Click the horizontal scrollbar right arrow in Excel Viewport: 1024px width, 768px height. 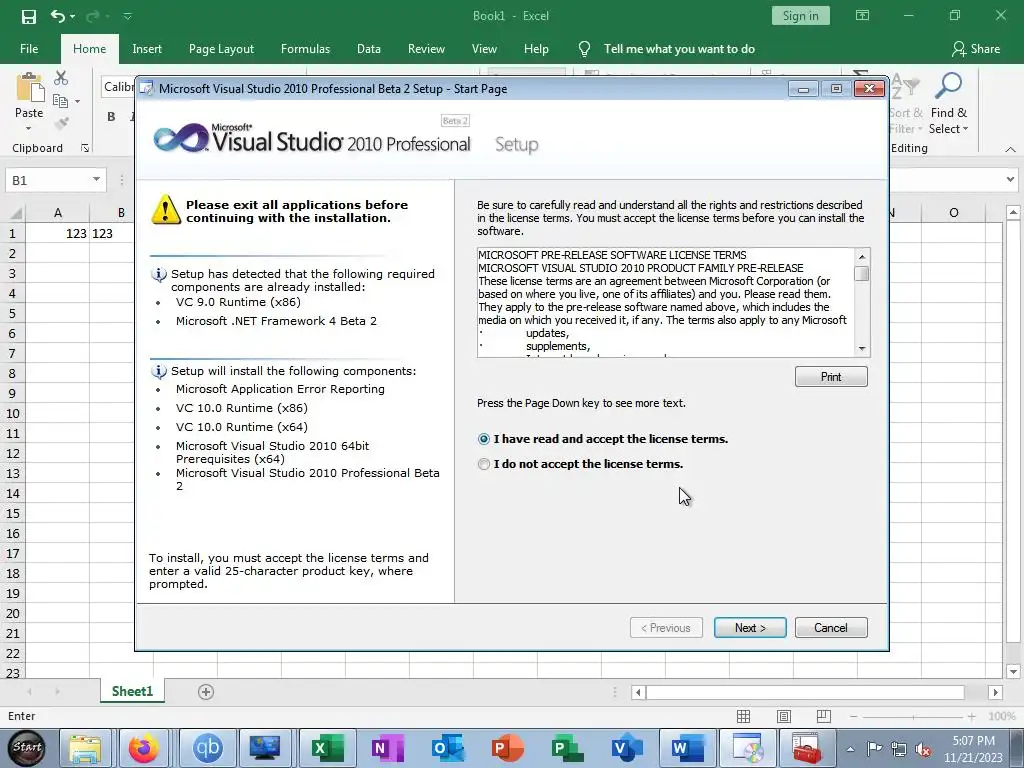[995, 692]
